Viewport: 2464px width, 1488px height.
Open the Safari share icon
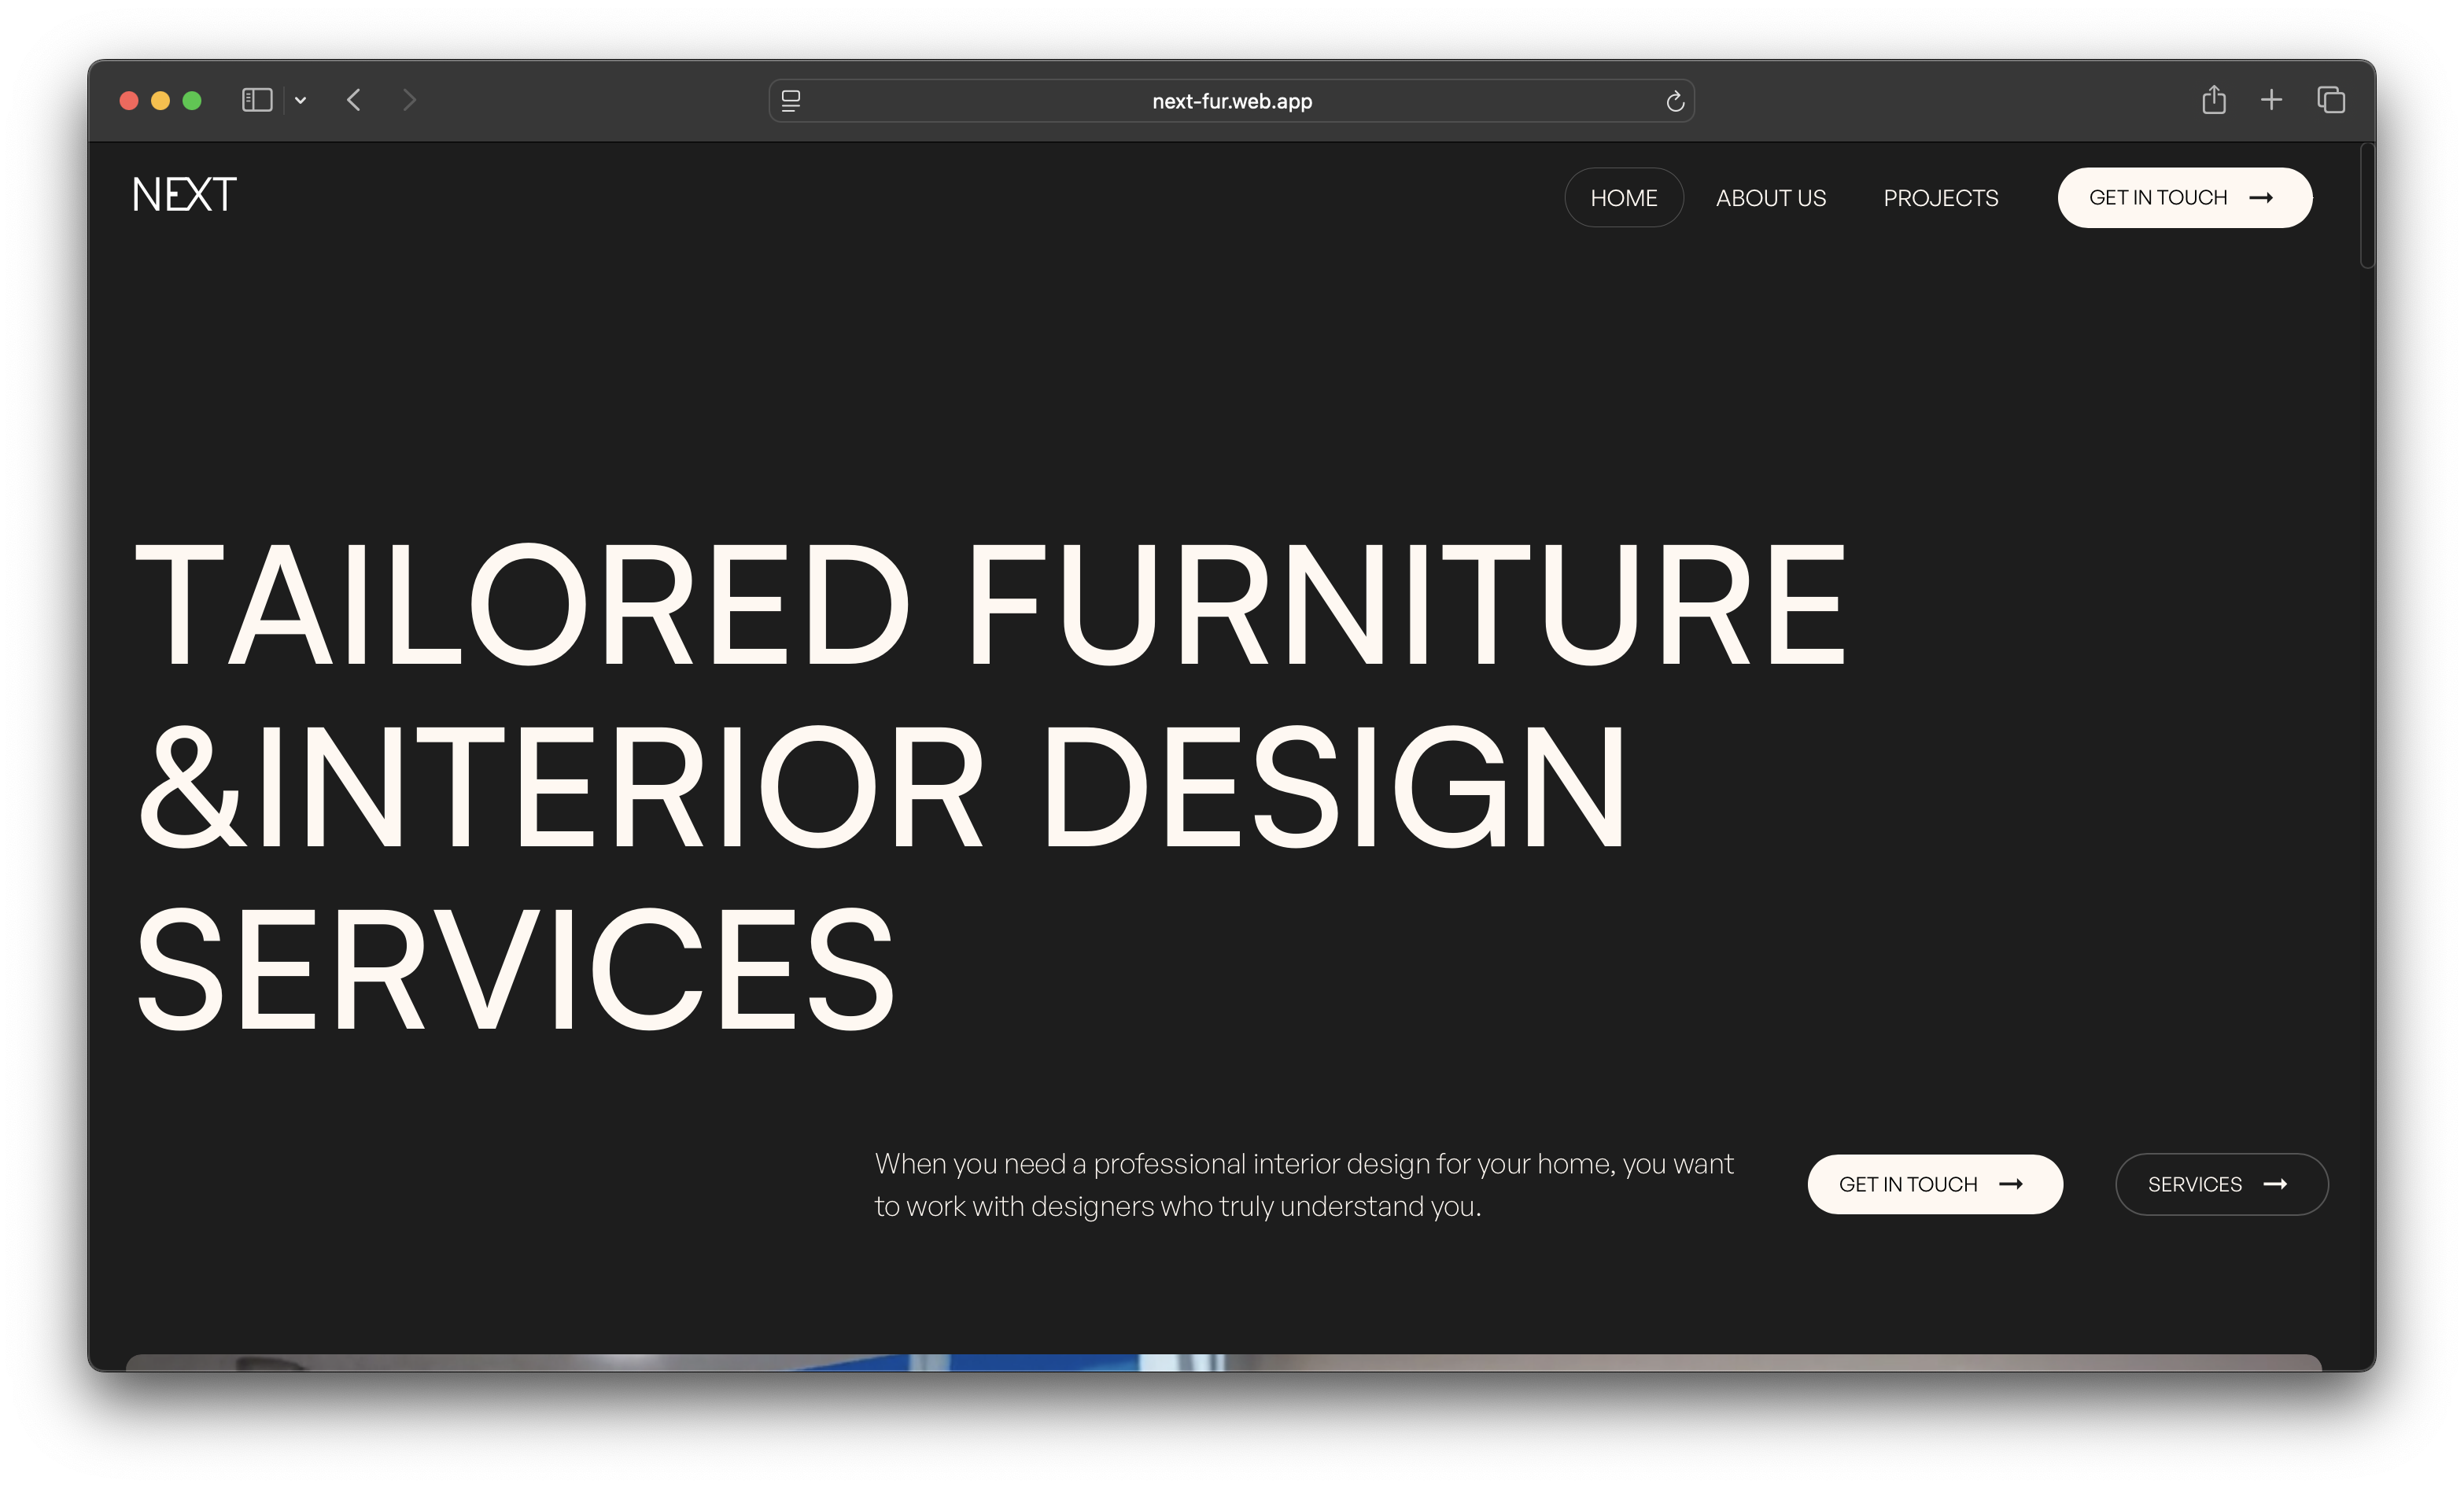(x=2214, y=99)
